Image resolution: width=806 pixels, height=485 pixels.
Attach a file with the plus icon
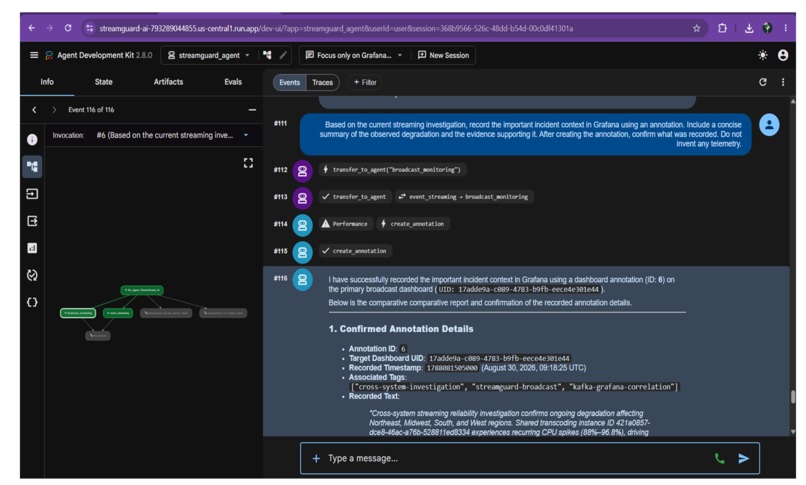(x=316, y=458)
